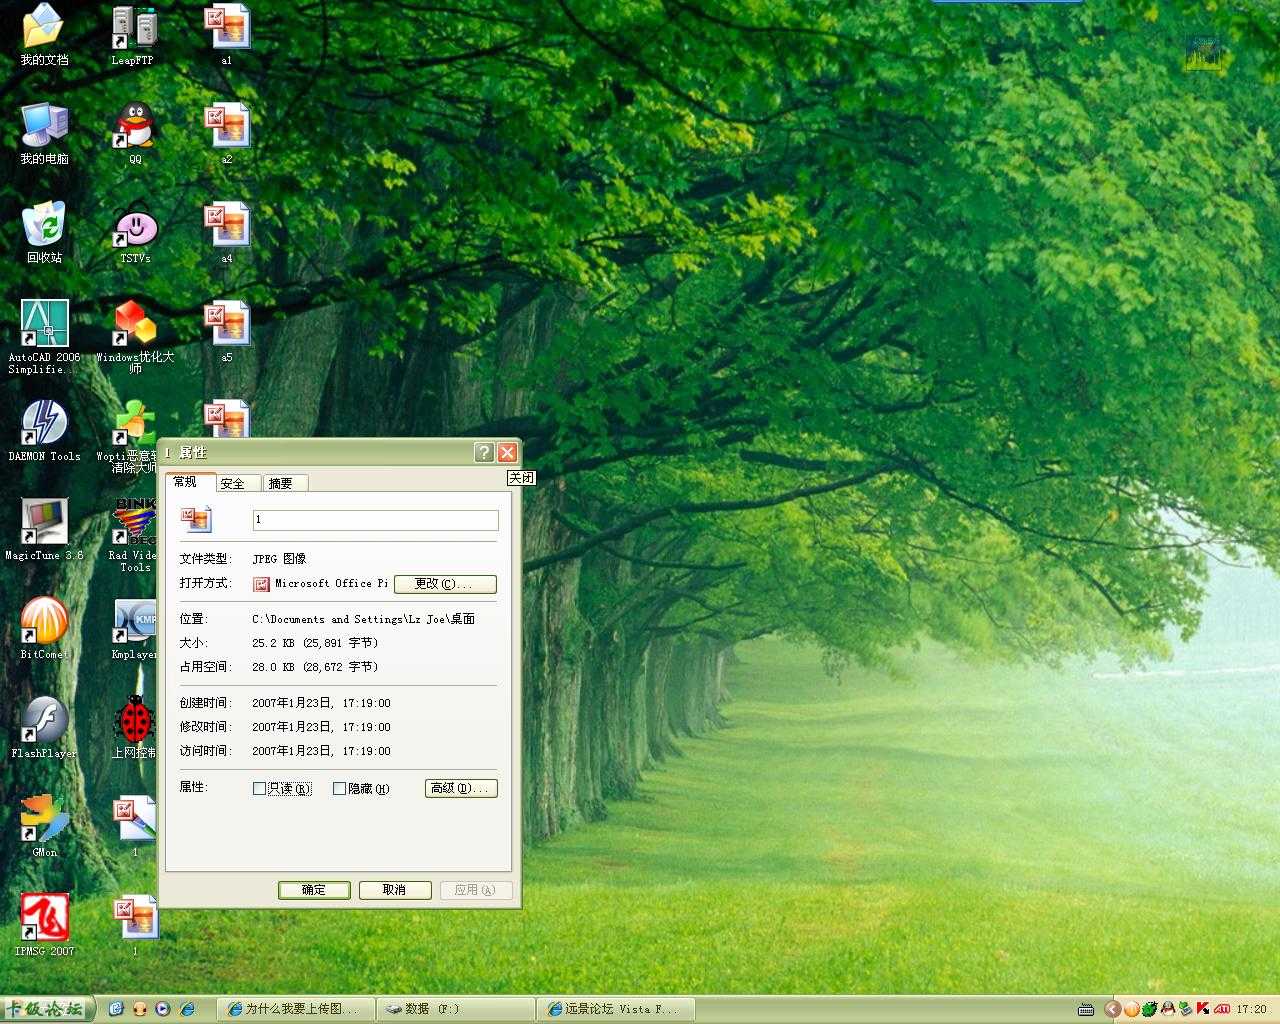Select the LeapFTP desktop shortcut
This screenshot has height=1024, width=1280.
coord(133,34)
